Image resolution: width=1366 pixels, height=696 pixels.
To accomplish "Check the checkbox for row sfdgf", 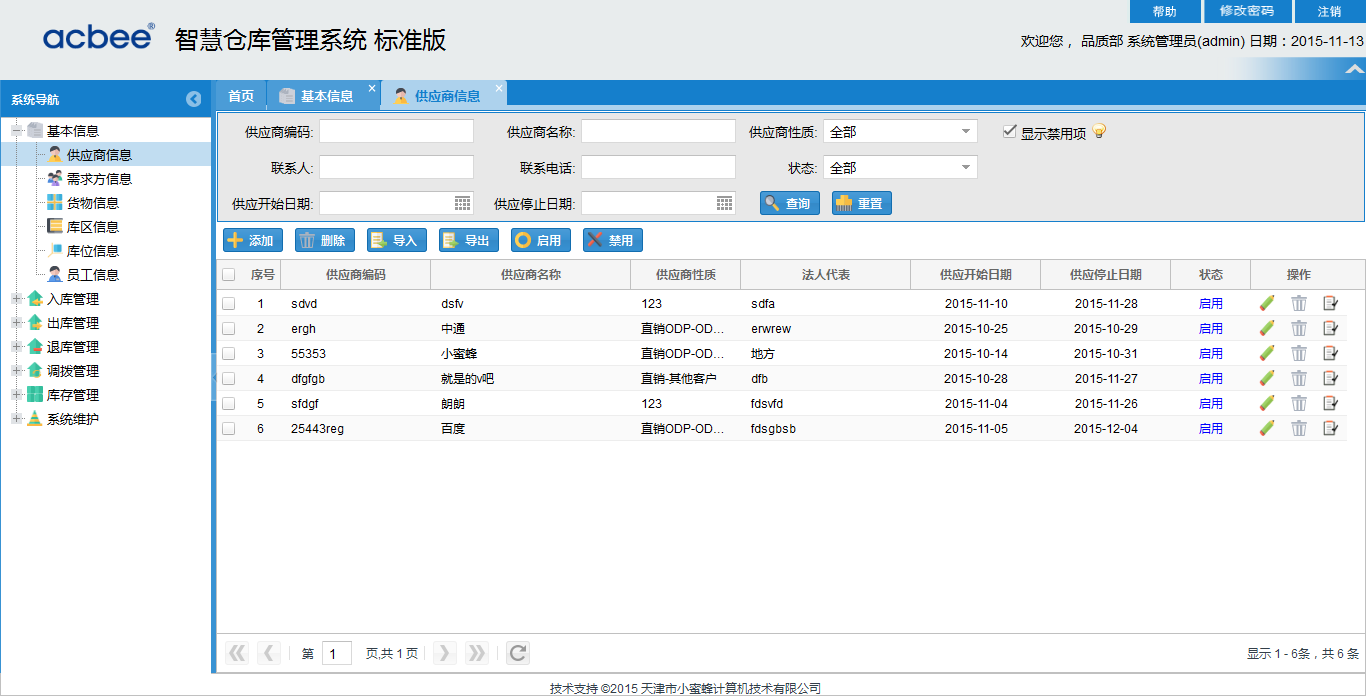I will [x=228, y=403].
